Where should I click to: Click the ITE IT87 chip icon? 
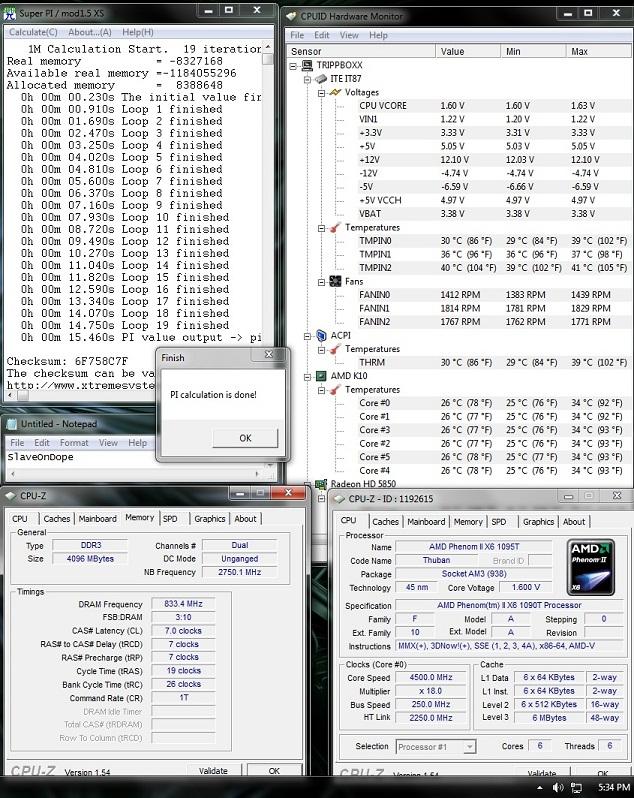[321, 79]
